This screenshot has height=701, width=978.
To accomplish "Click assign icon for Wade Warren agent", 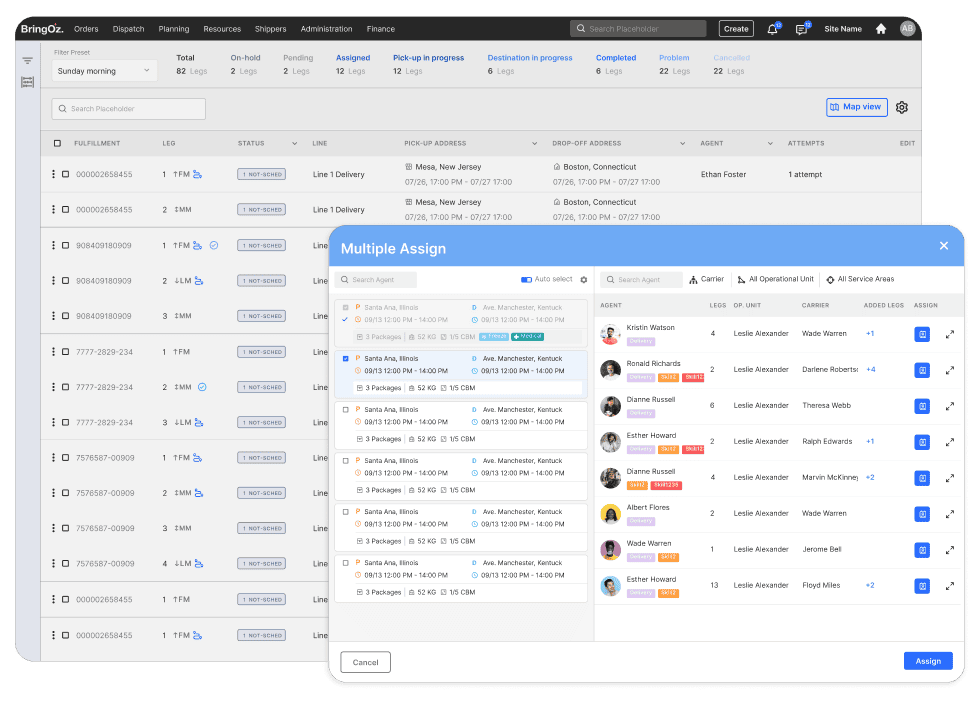I will pyautogui.click(x=922, y=550).
